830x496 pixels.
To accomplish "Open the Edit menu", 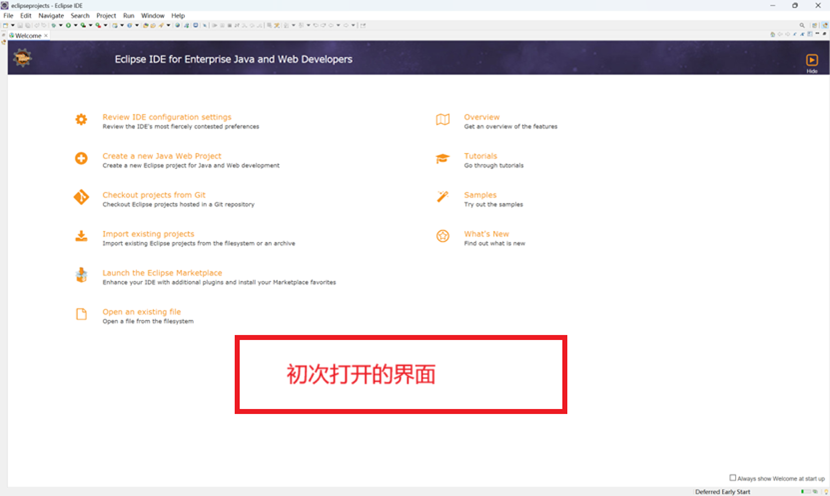I will pyautogui.click(x=25, y=15).
